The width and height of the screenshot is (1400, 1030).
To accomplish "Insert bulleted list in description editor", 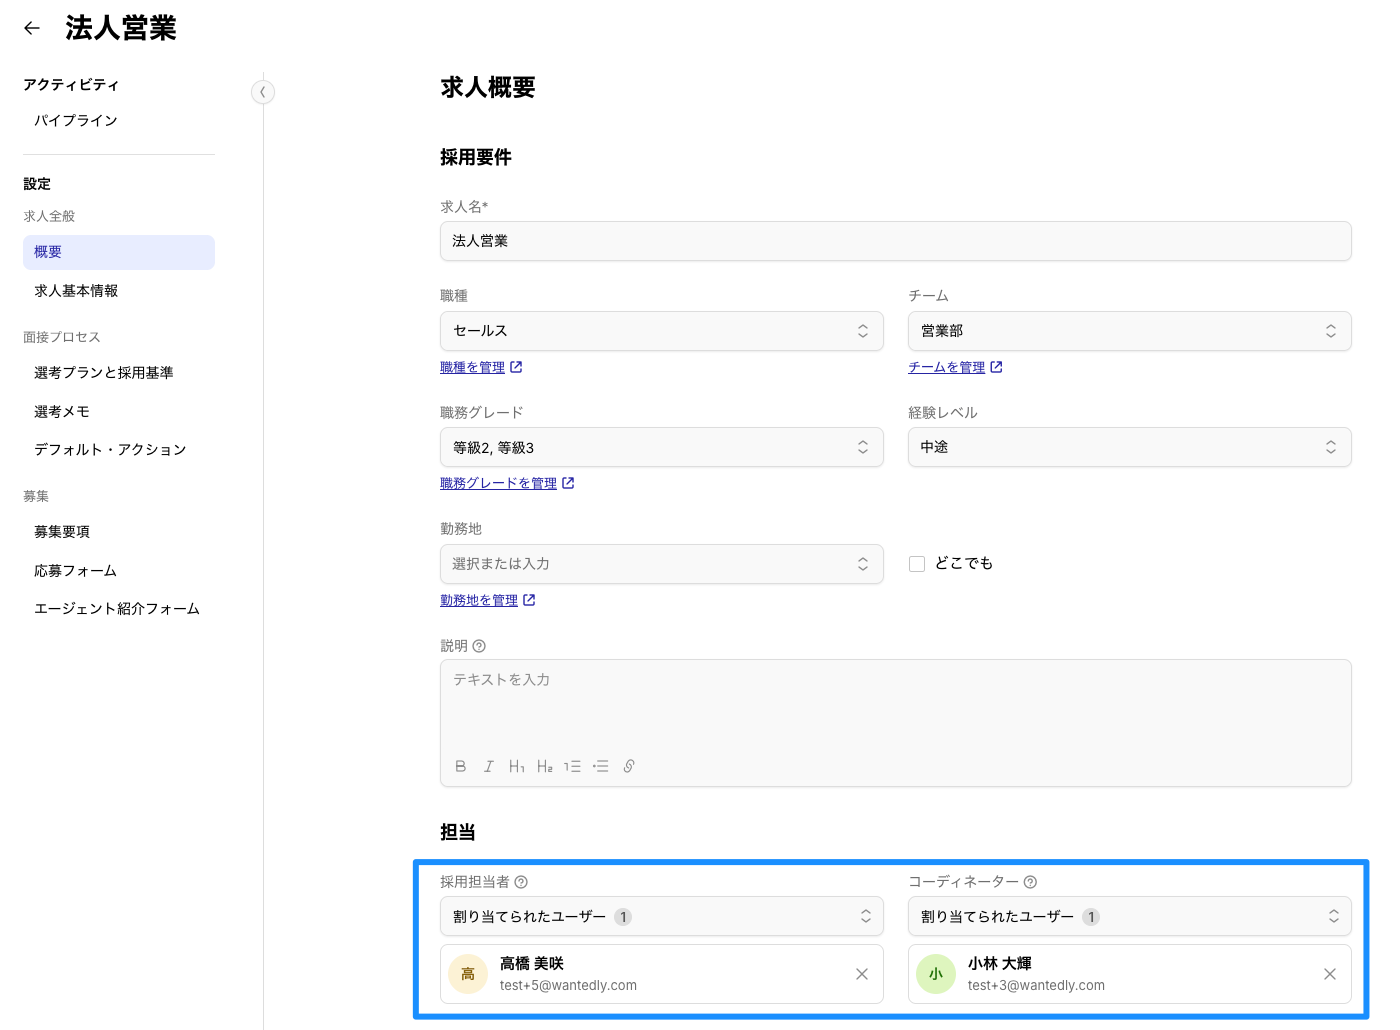I will (x=600, y=766).
